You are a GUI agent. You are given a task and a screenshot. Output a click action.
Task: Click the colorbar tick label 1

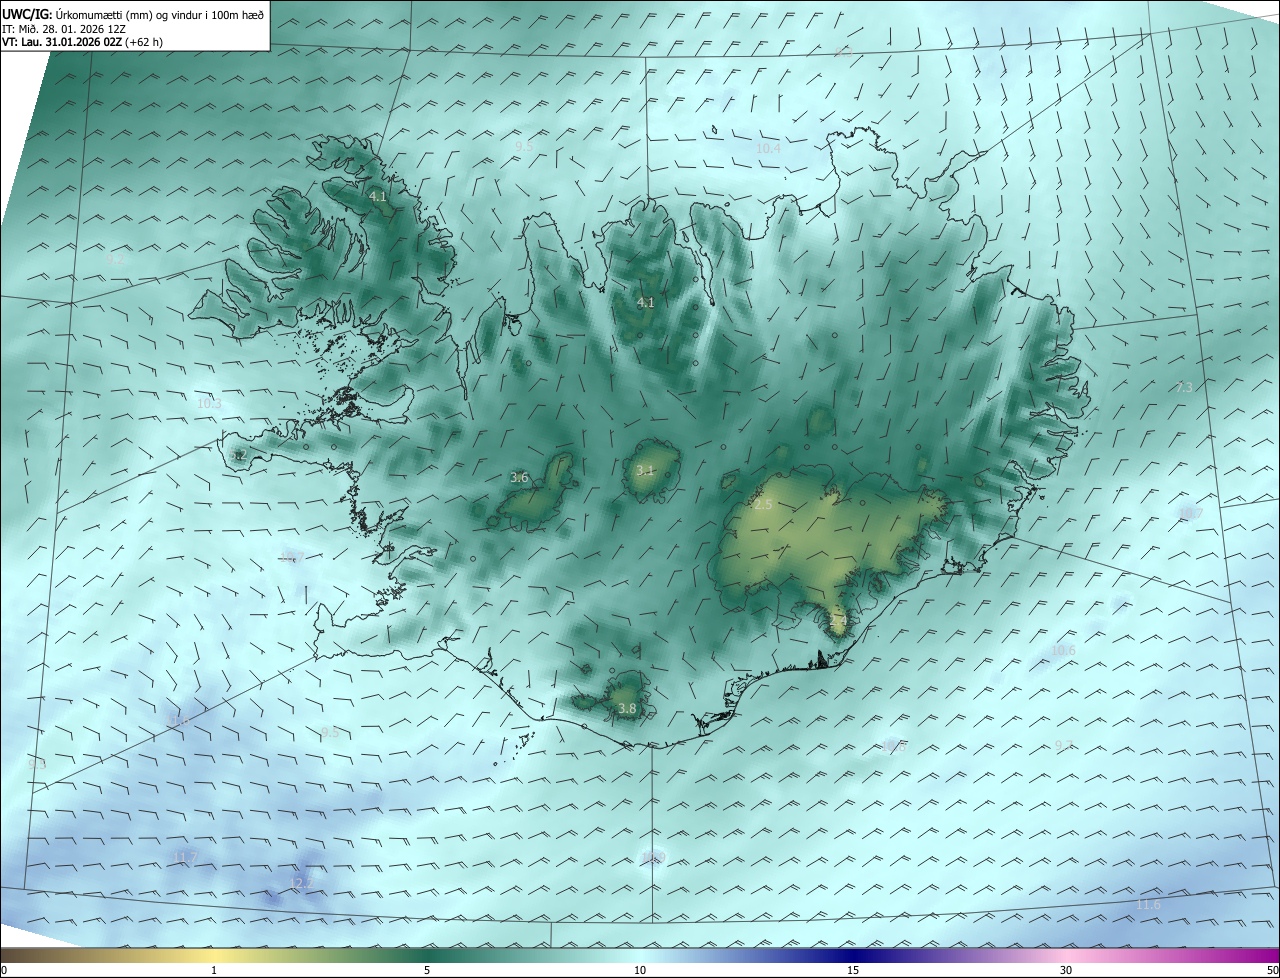(x=214, y=970)
